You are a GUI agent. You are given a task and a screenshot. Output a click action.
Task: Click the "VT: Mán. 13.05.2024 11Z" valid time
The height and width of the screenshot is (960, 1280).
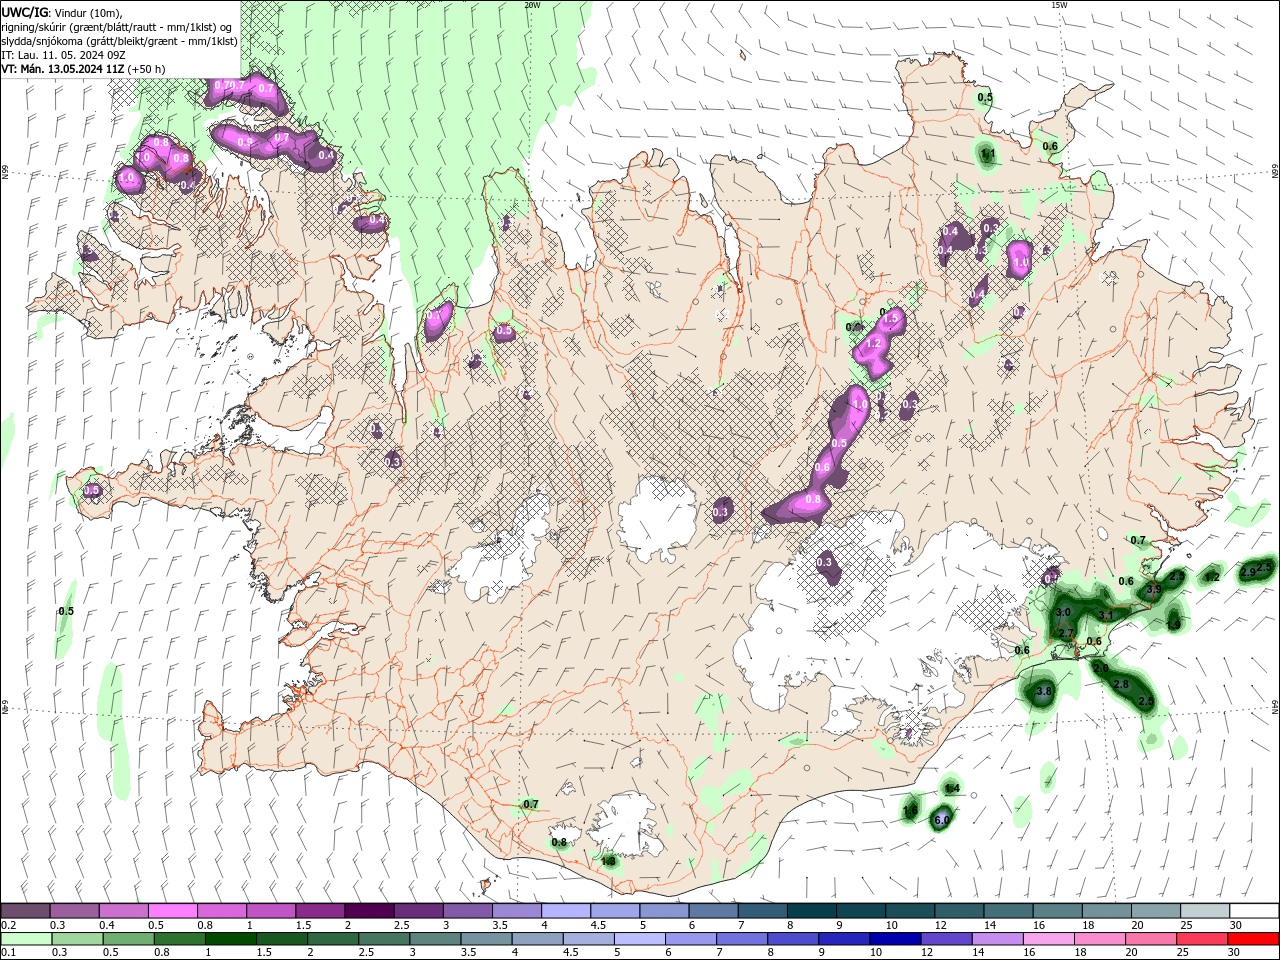click(x=63, y=69)
